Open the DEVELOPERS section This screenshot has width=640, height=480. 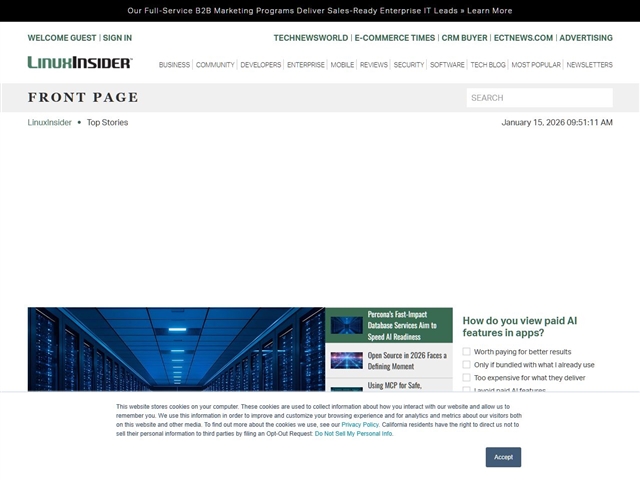[x=261, y=65]
